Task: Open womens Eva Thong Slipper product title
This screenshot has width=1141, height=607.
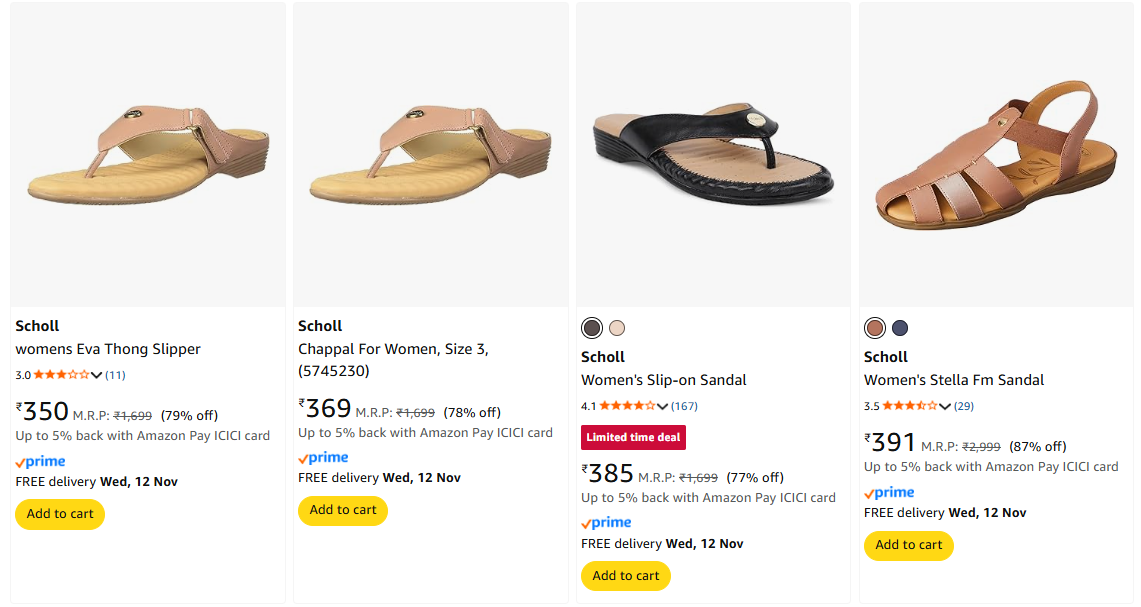Action: click(x=108, y=349)
